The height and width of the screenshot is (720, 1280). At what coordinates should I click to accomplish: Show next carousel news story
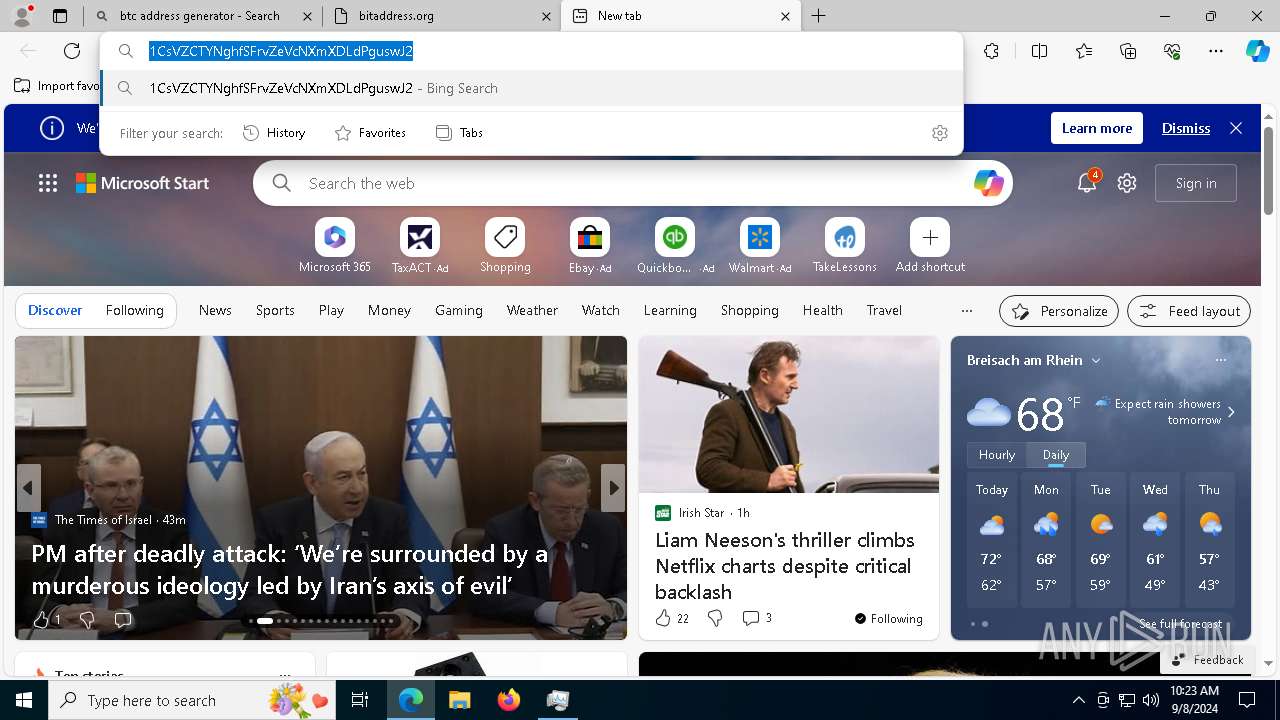click(x=613, y=488)
